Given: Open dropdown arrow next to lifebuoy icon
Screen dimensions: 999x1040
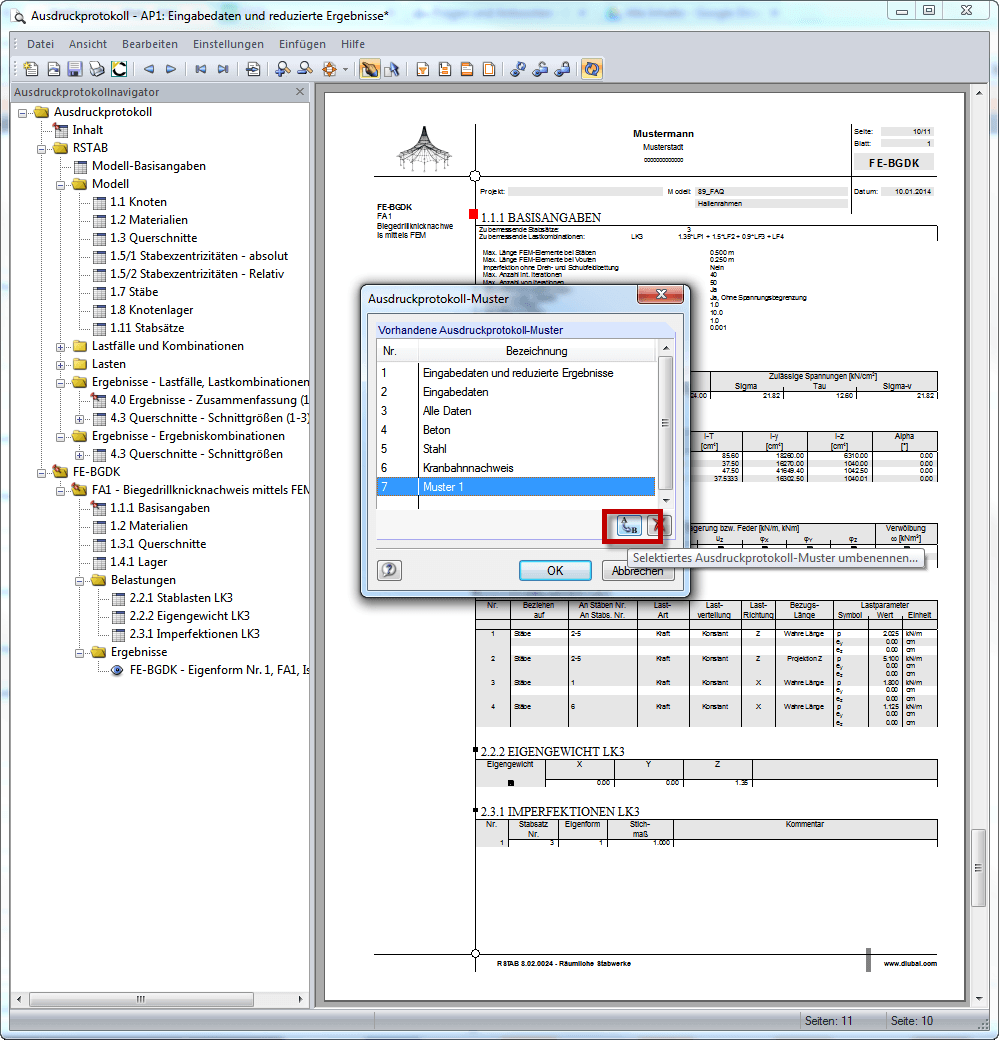Looking at the screenshot, I should coord(346,70).
